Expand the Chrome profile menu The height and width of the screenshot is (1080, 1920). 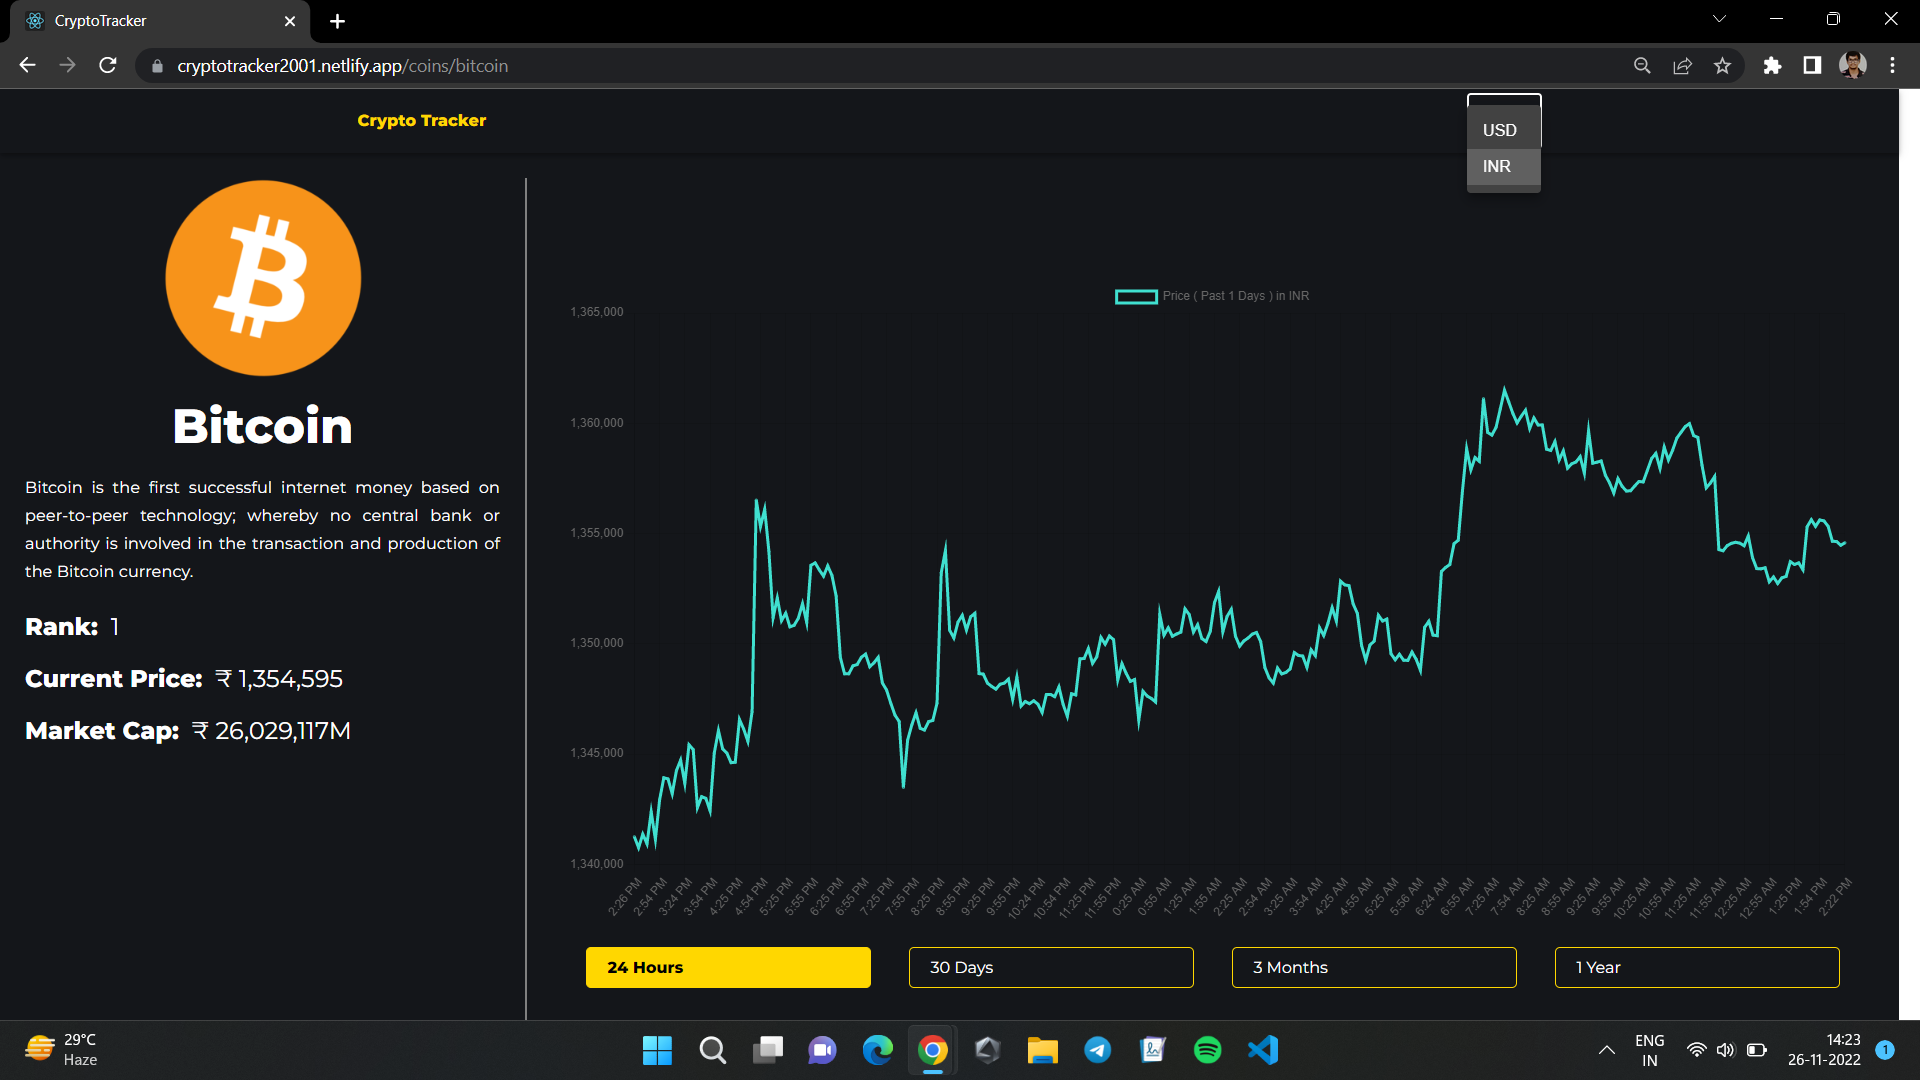coord(1852,65)
